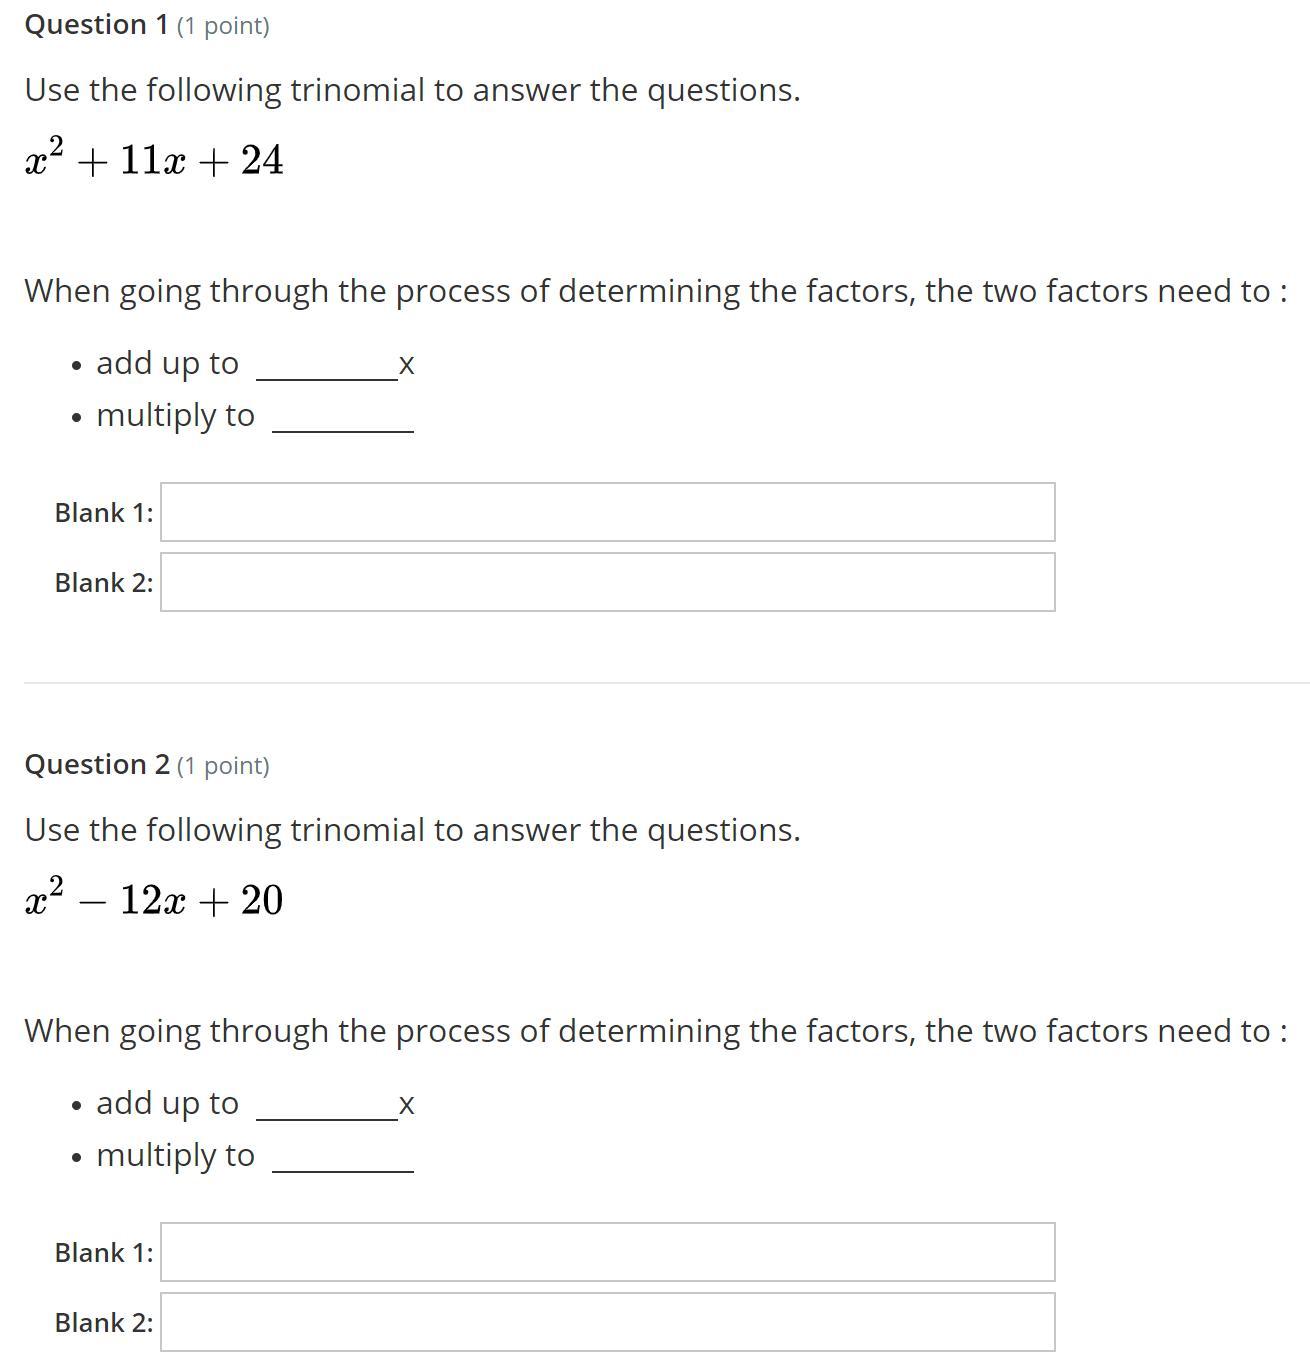Click Question 1's 'Use the following trinomial' instruction
The height and width of the screenshot is (1369, 1310).
tap(412, 90)
